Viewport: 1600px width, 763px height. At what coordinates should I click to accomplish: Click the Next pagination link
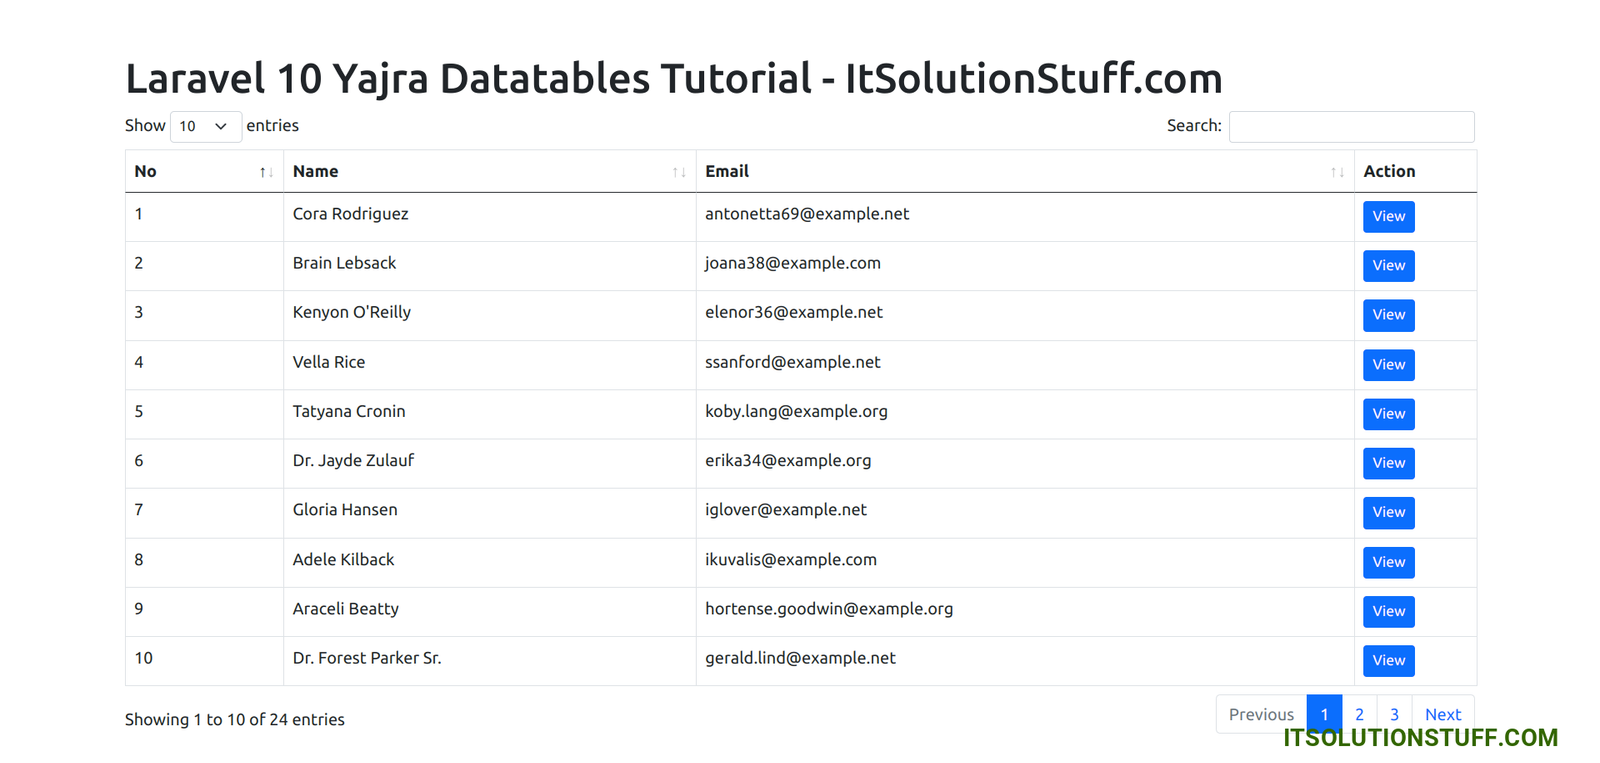[x=1442, y=714]
